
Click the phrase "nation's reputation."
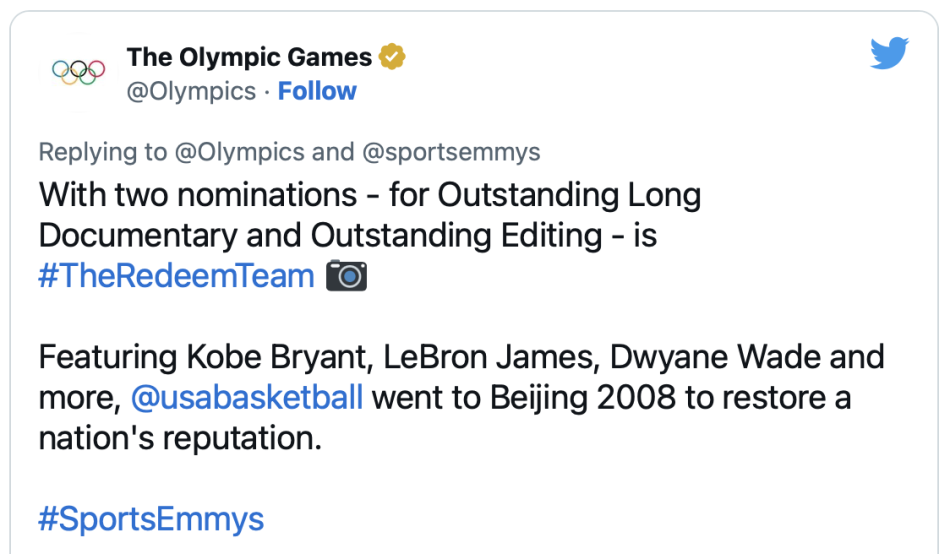coord(180,439)
